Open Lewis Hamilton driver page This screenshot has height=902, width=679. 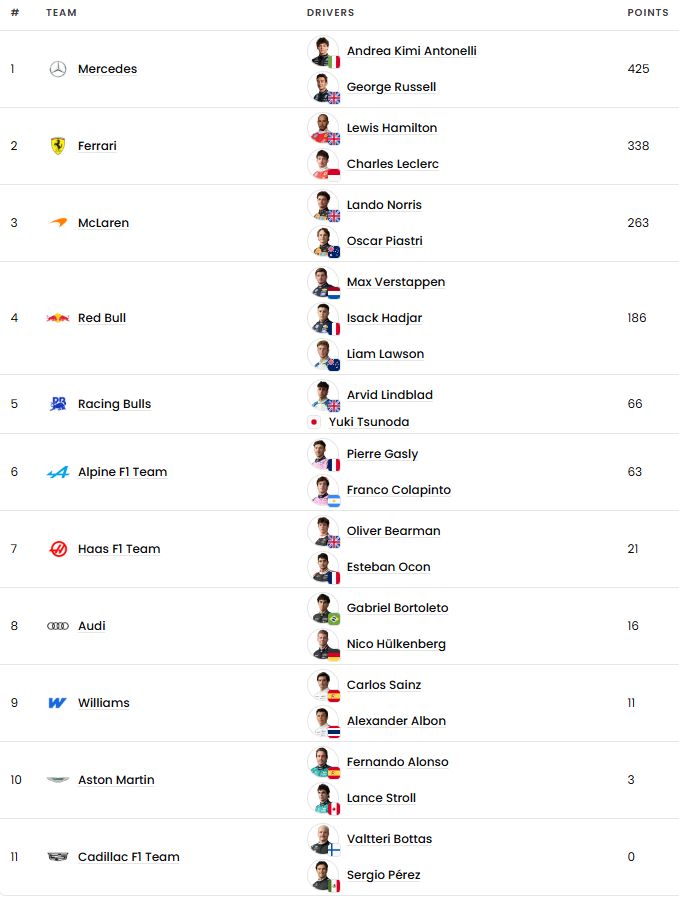pyautogui.click(x=392, y=128)
